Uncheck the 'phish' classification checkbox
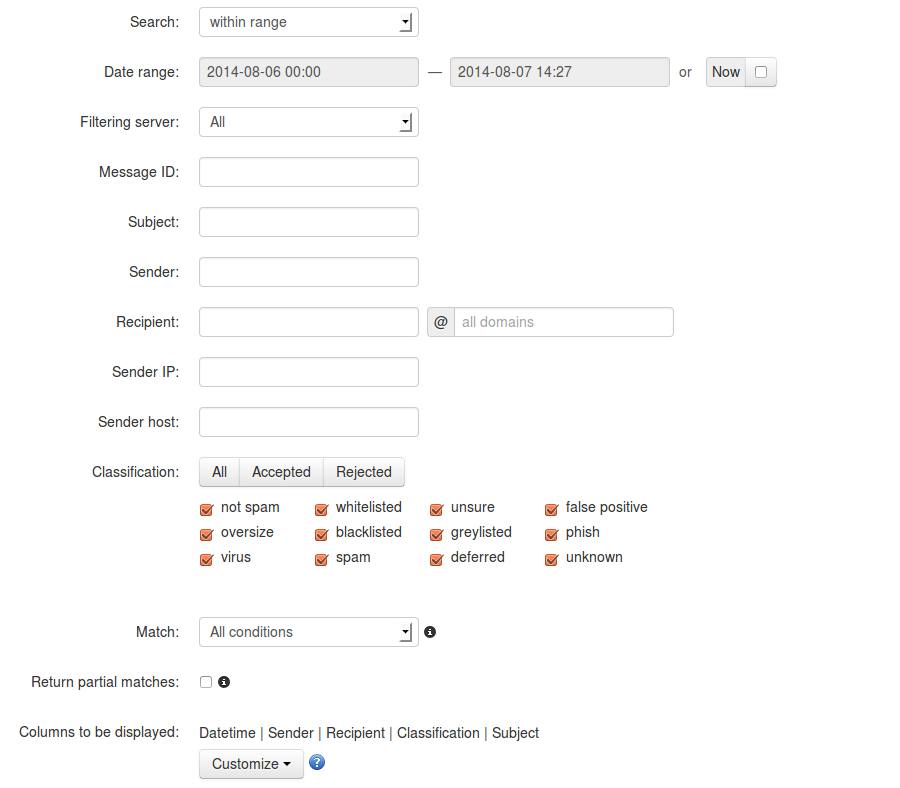This screenshot has height=788, width=900. pyautogui.click(x=552, y=534)
